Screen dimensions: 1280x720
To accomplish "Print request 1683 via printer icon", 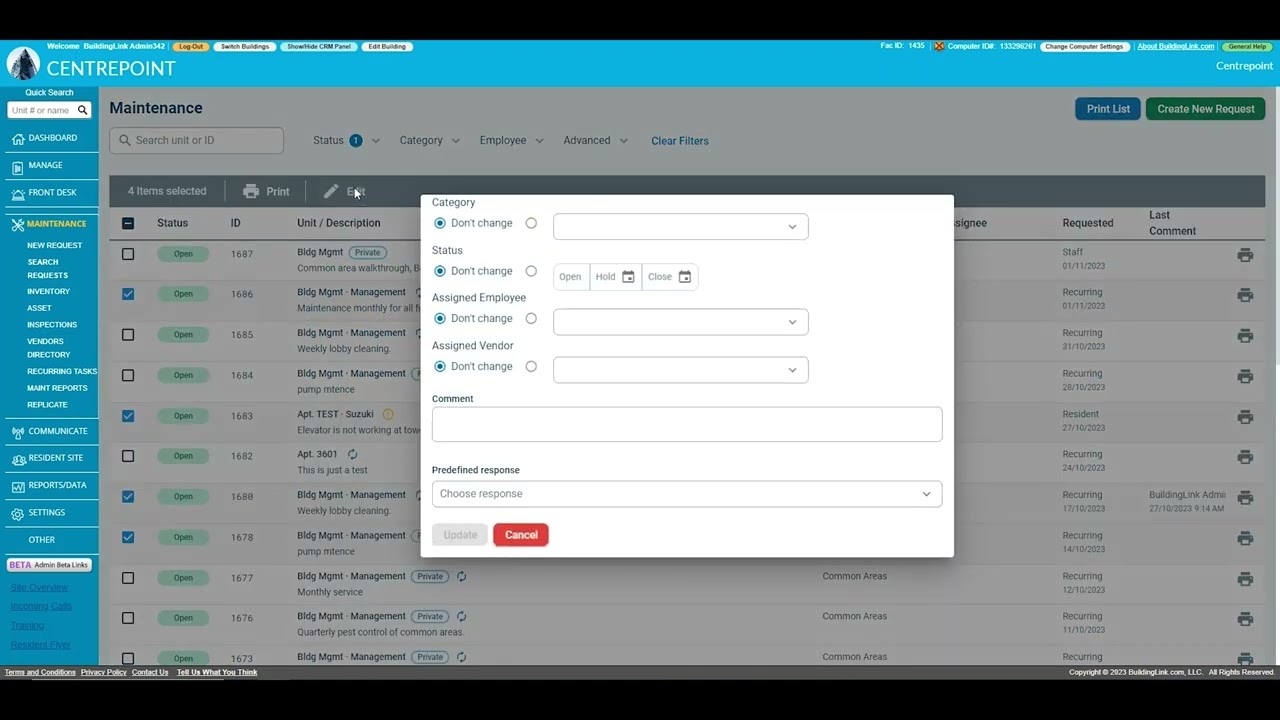I will pyautogui.click(x=1245, y=417).
